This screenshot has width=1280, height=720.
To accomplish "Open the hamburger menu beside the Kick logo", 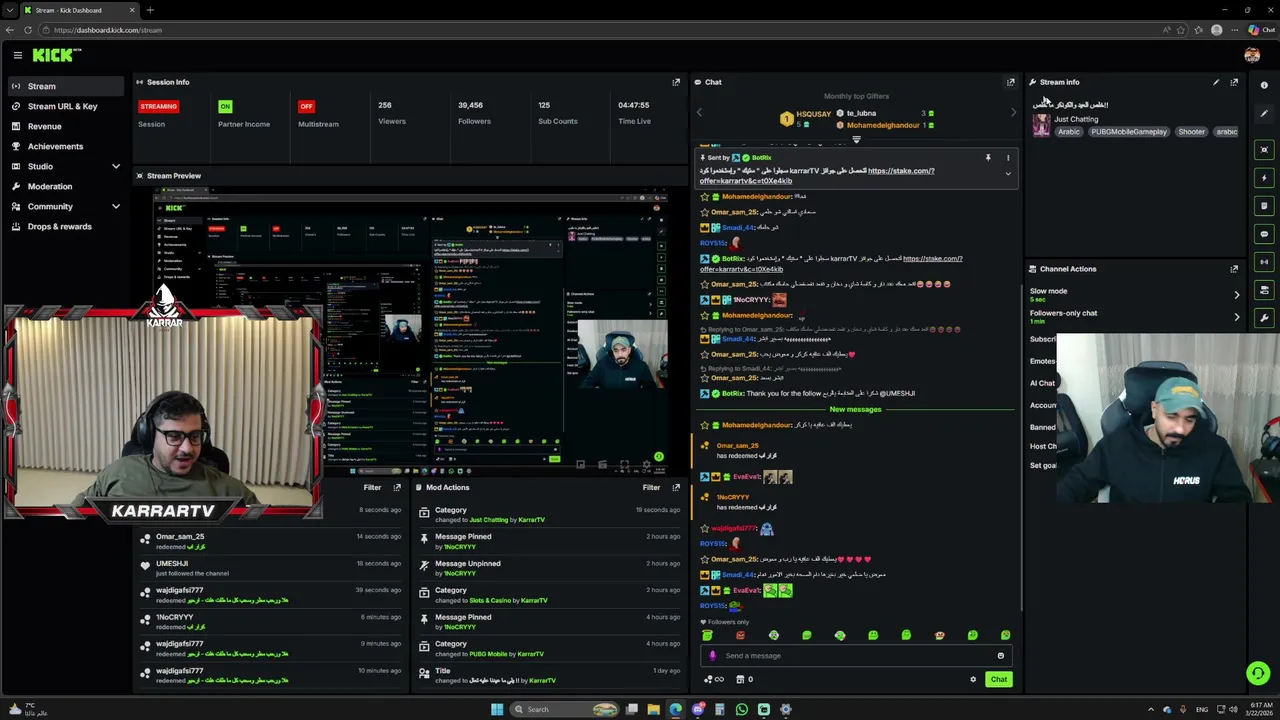I will pos(17,56).
